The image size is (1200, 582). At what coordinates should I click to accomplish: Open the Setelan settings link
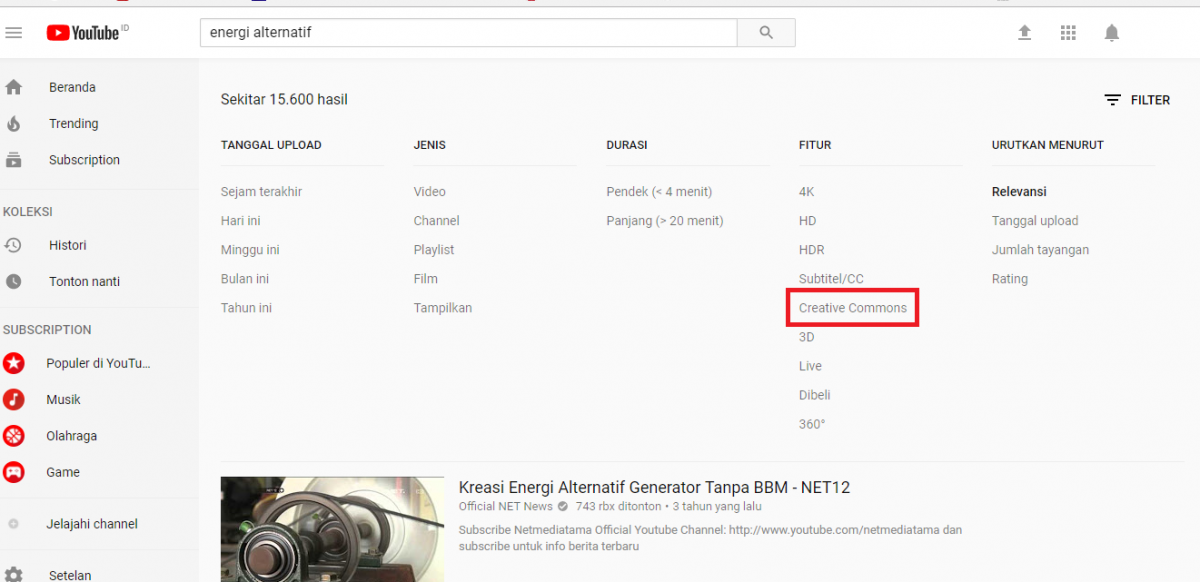70,574
